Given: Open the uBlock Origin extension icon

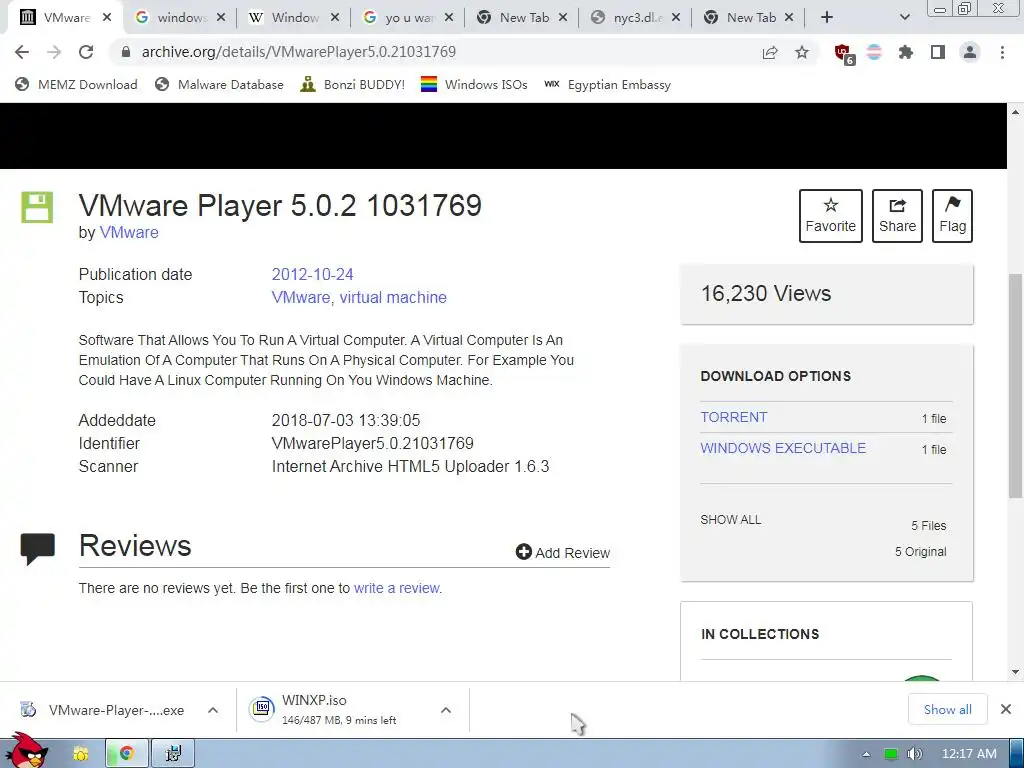Looking at the screenshot, I should click(x=843, y=53).
